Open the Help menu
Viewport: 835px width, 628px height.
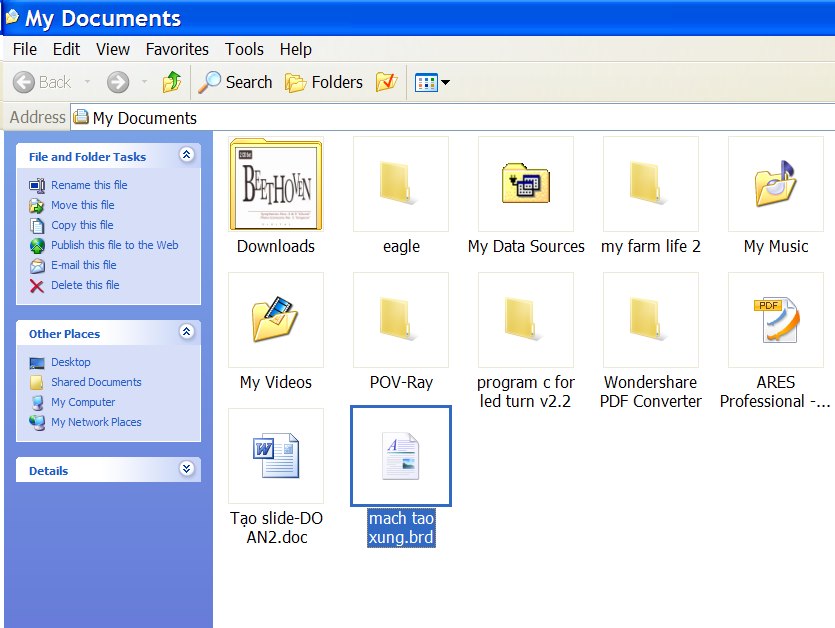(296, 49)
